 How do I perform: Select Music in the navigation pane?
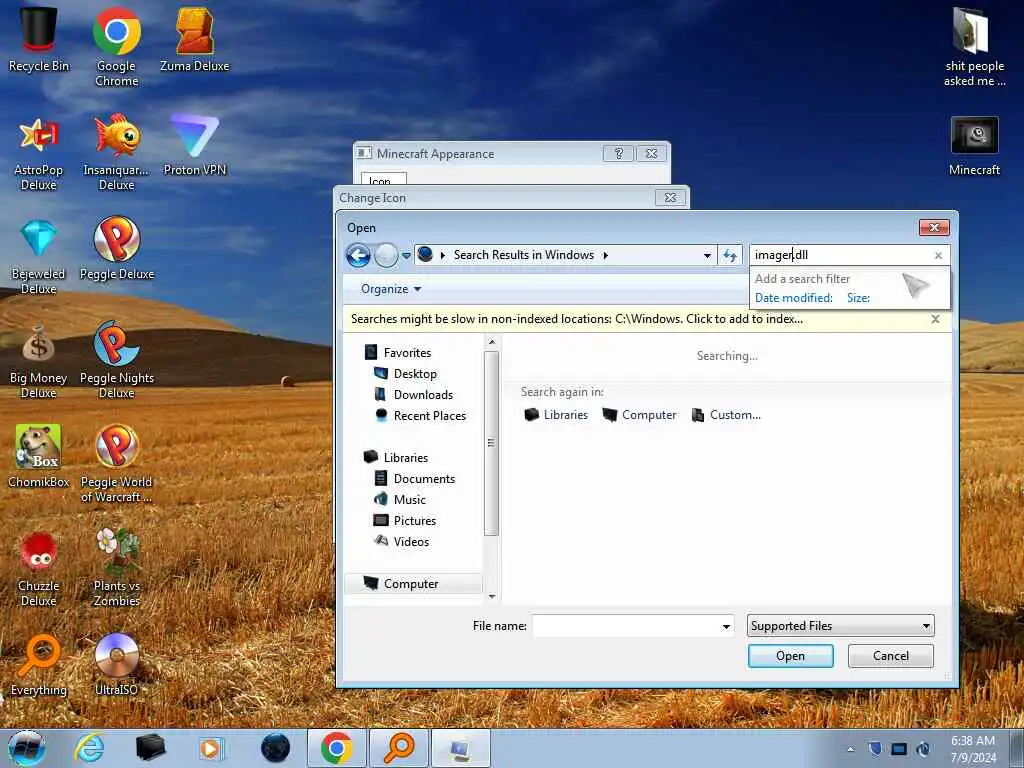tap(400, 500)
